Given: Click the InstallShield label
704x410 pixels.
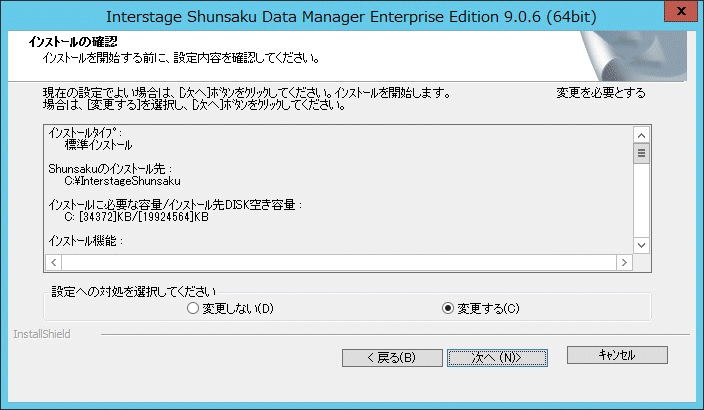Looking at the screenshot, I should tap(42, 334).
